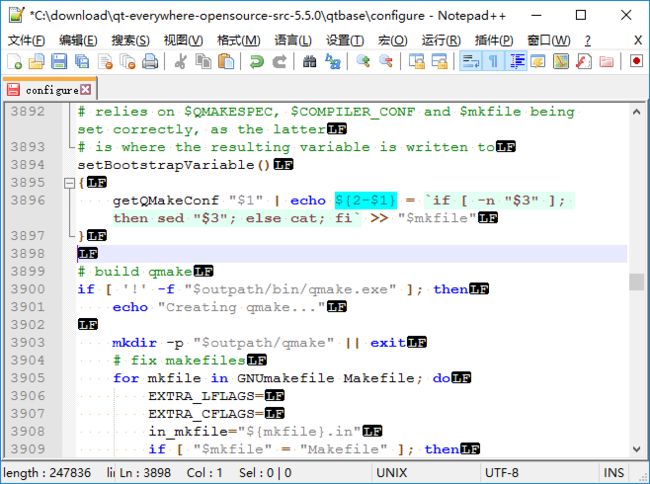Click the highlighted ${2-$1} text

366,201
